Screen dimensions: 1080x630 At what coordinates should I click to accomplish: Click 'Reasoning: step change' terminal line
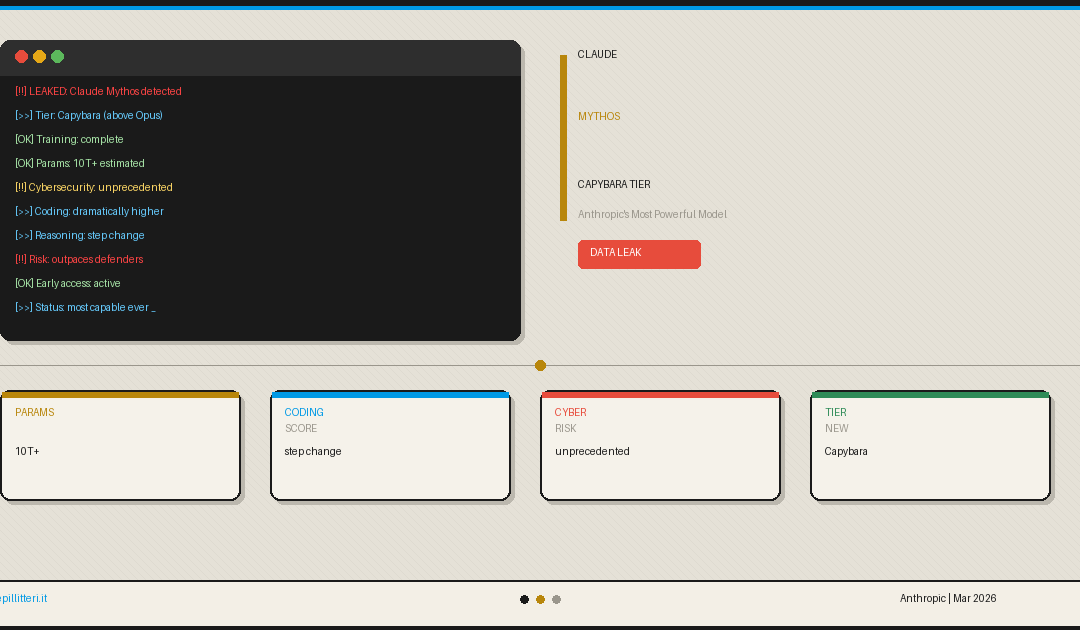tap(80, 235)
